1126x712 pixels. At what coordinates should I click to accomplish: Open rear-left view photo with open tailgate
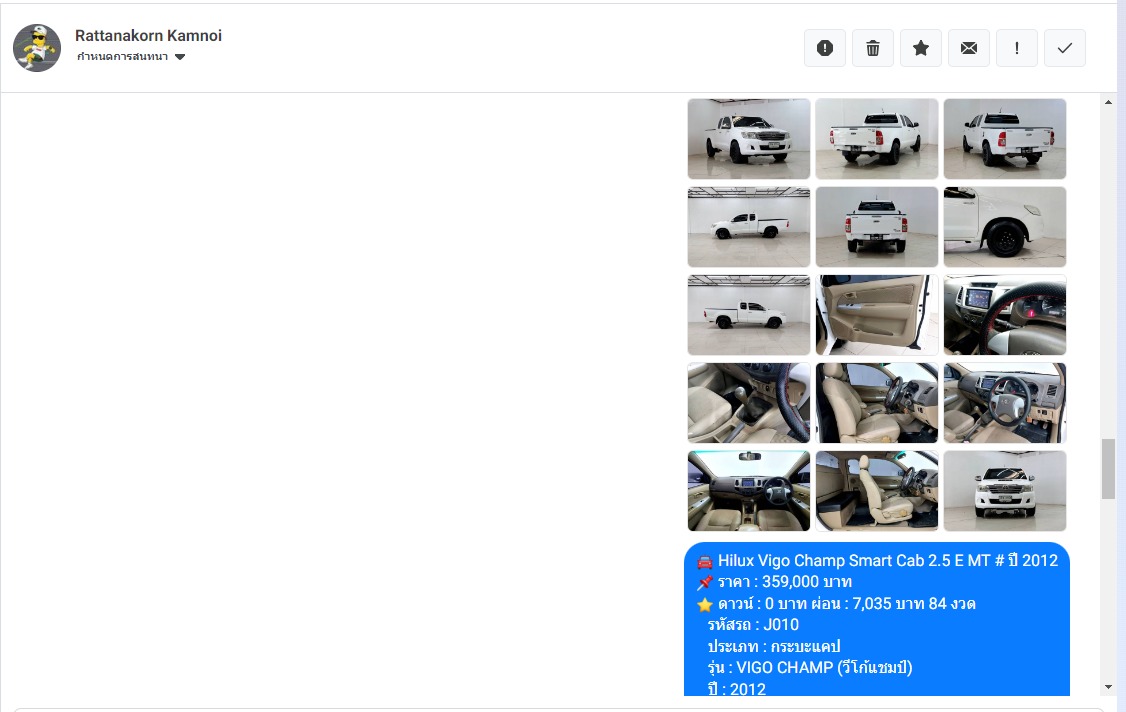[x=877, y=139]
